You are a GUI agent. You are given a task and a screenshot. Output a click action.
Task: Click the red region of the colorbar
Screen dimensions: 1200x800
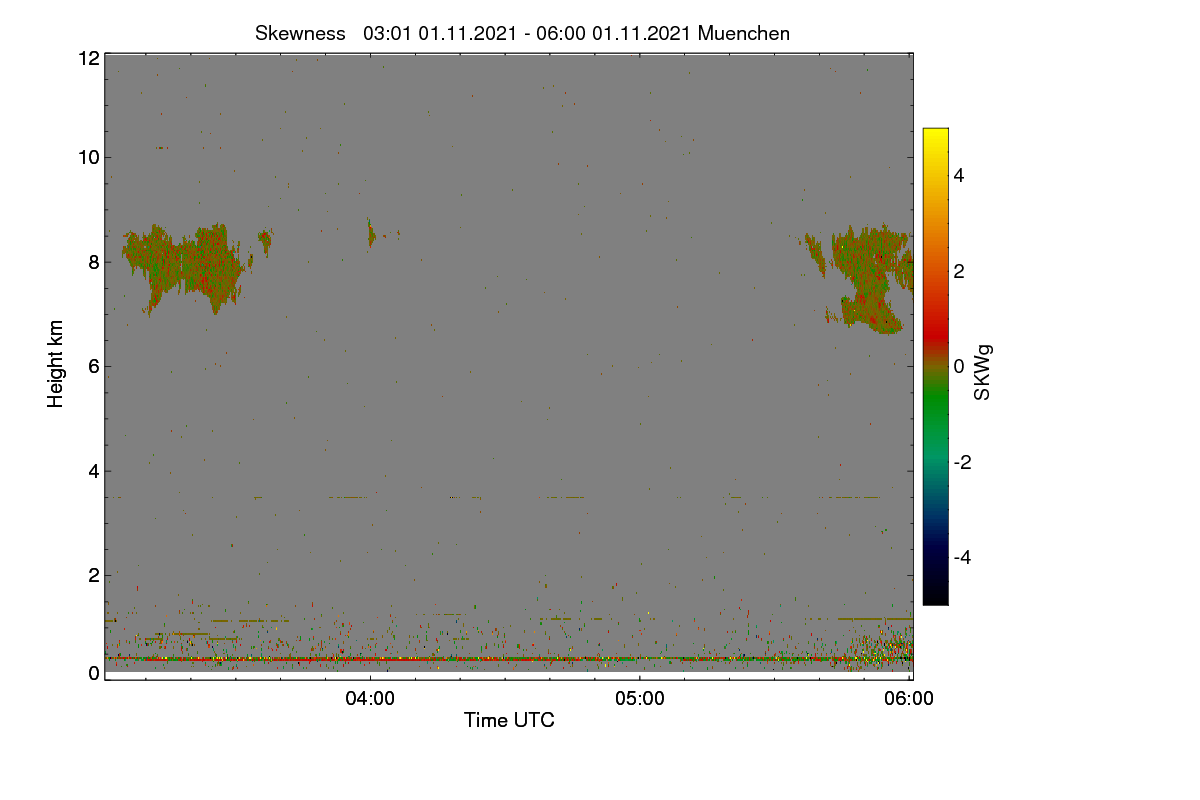935,330
